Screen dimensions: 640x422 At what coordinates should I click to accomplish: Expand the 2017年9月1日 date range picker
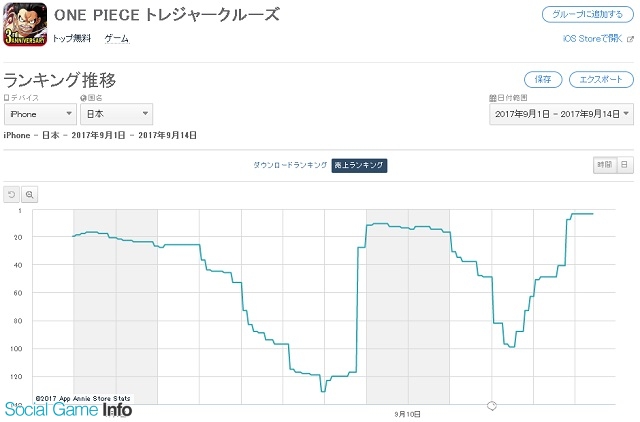(561, 114)
